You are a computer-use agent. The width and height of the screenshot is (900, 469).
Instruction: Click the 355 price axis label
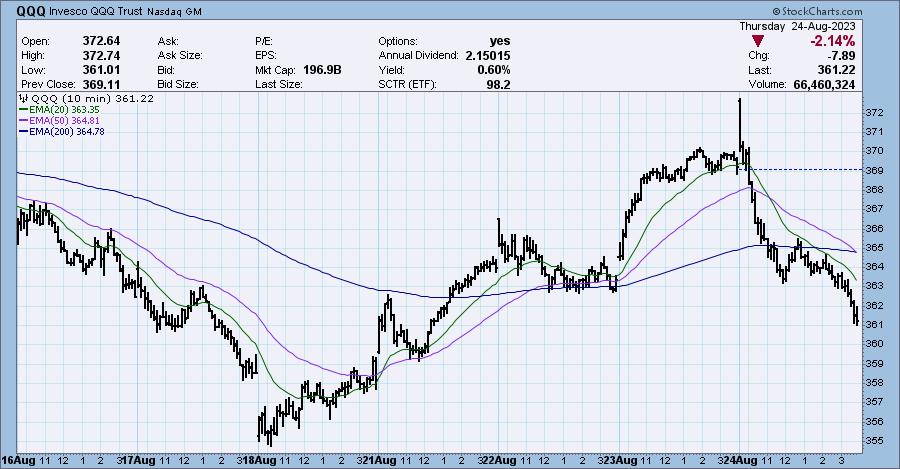[874, 440]
